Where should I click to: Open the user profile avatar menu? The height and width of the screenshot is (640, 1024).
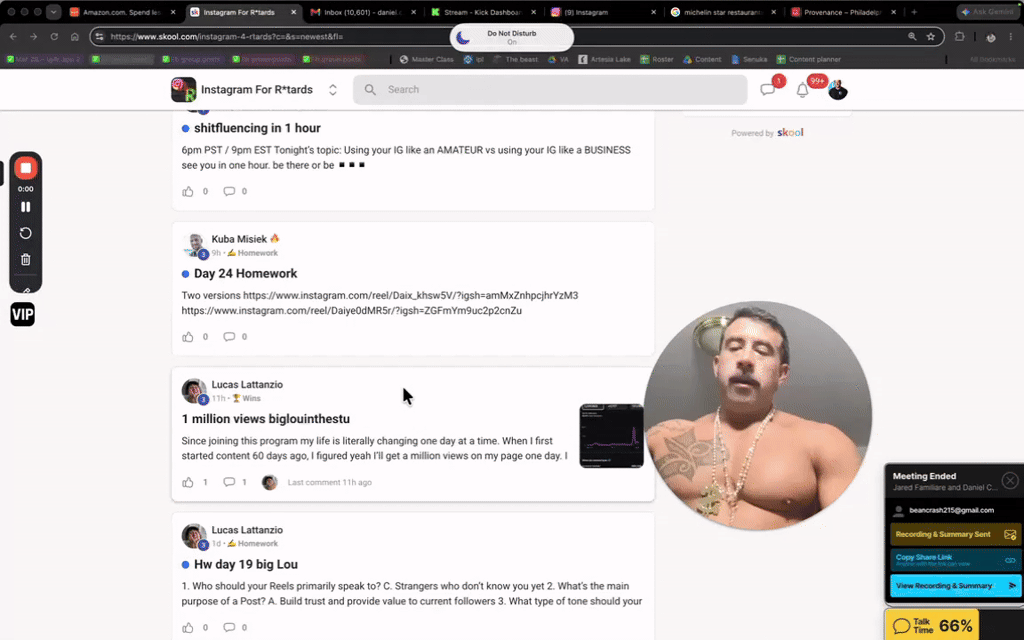click(x=837, y=90)
